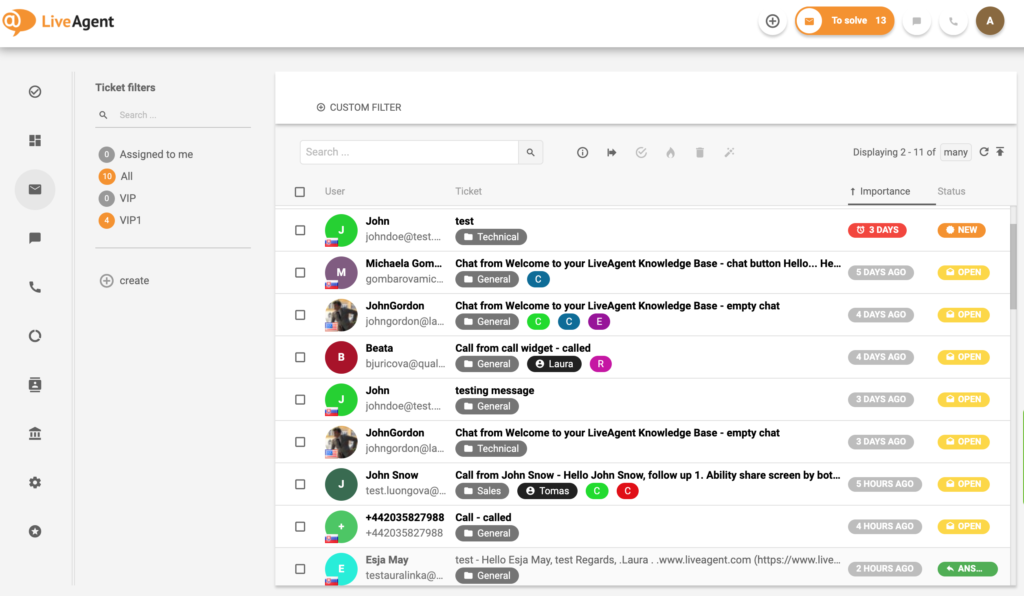Open the ticket count dropdown showing 'many'

pyautogui.click(x=955, y=151)
